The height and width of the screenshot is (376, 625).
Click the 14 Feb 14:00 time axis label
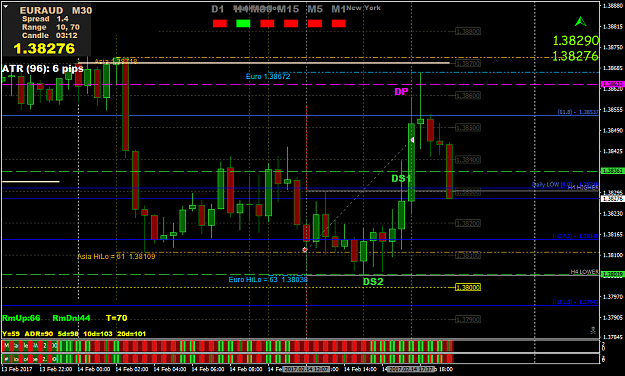pos(360,369)
